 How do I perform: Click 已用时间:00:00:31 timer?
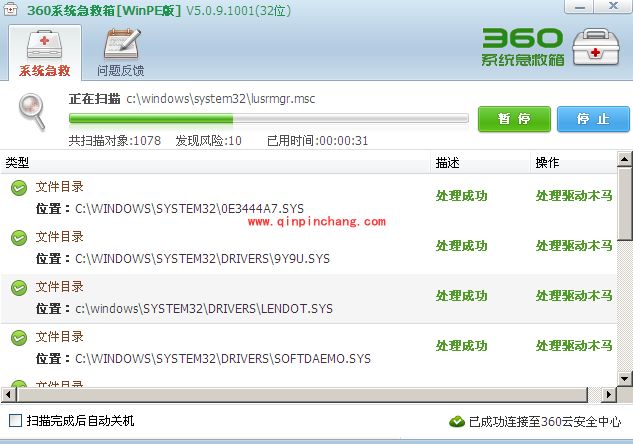click(317, 141)
